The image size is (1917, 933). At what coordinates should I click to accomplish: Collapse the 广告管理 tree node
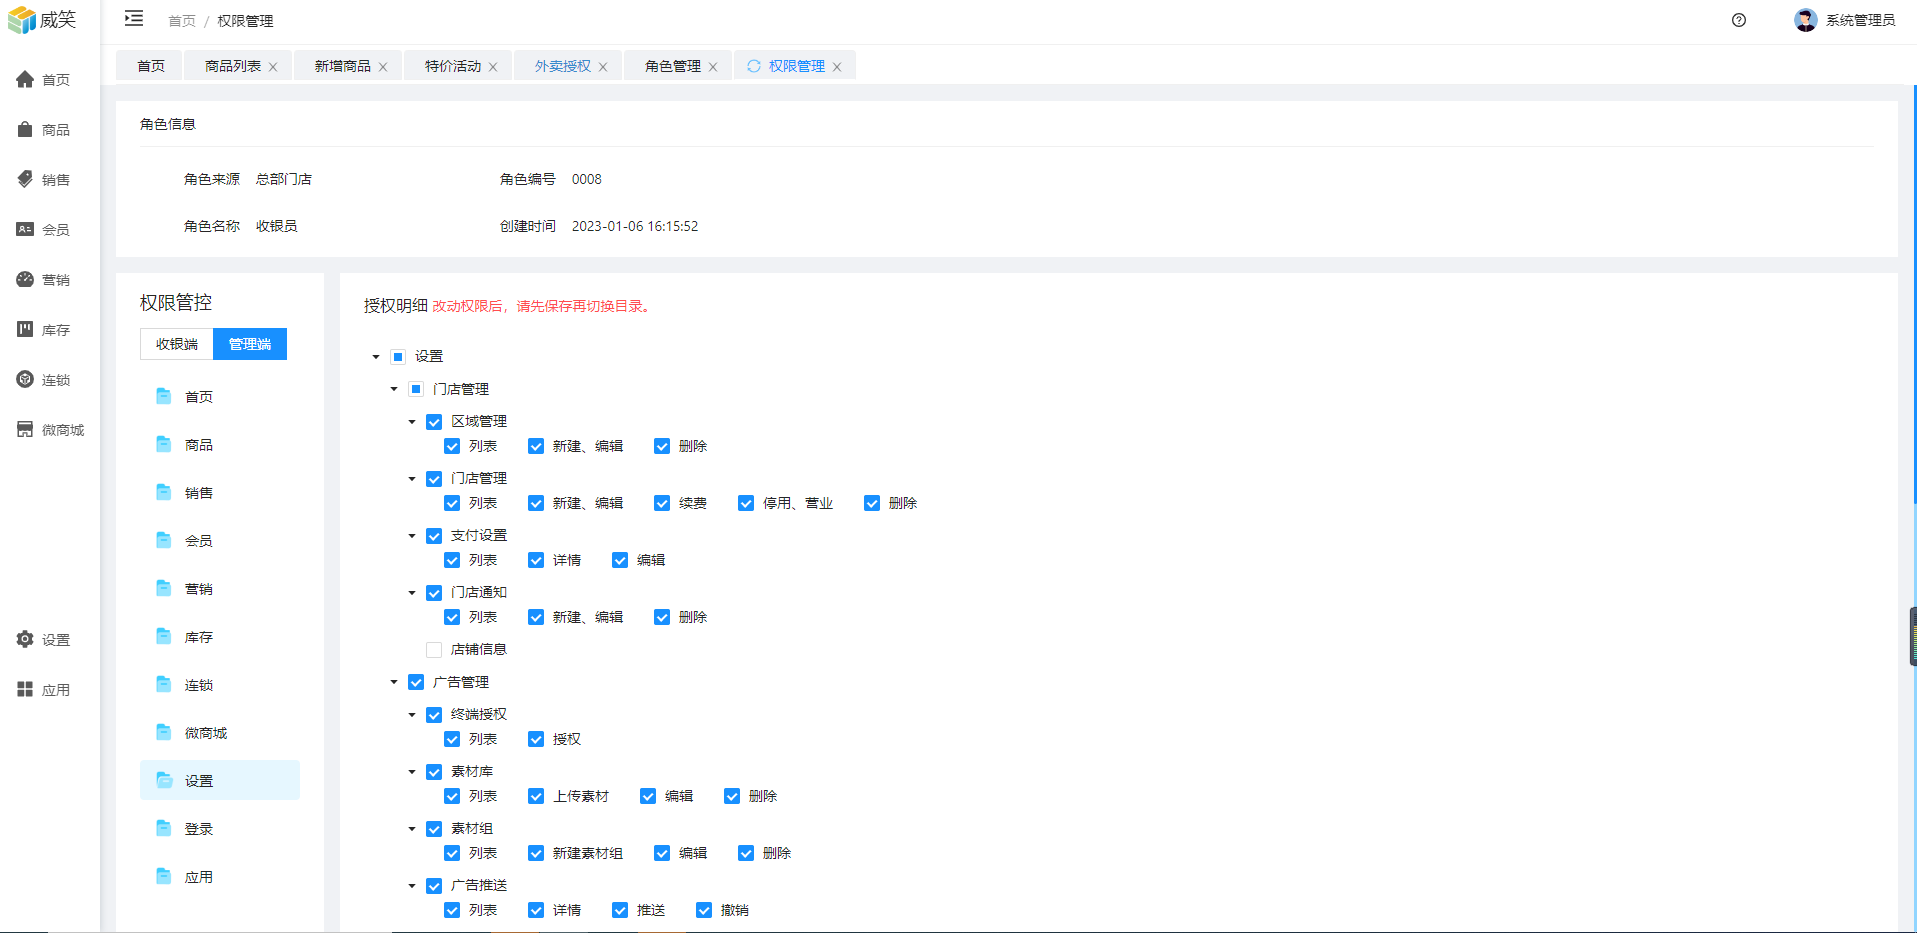[394, 682]
